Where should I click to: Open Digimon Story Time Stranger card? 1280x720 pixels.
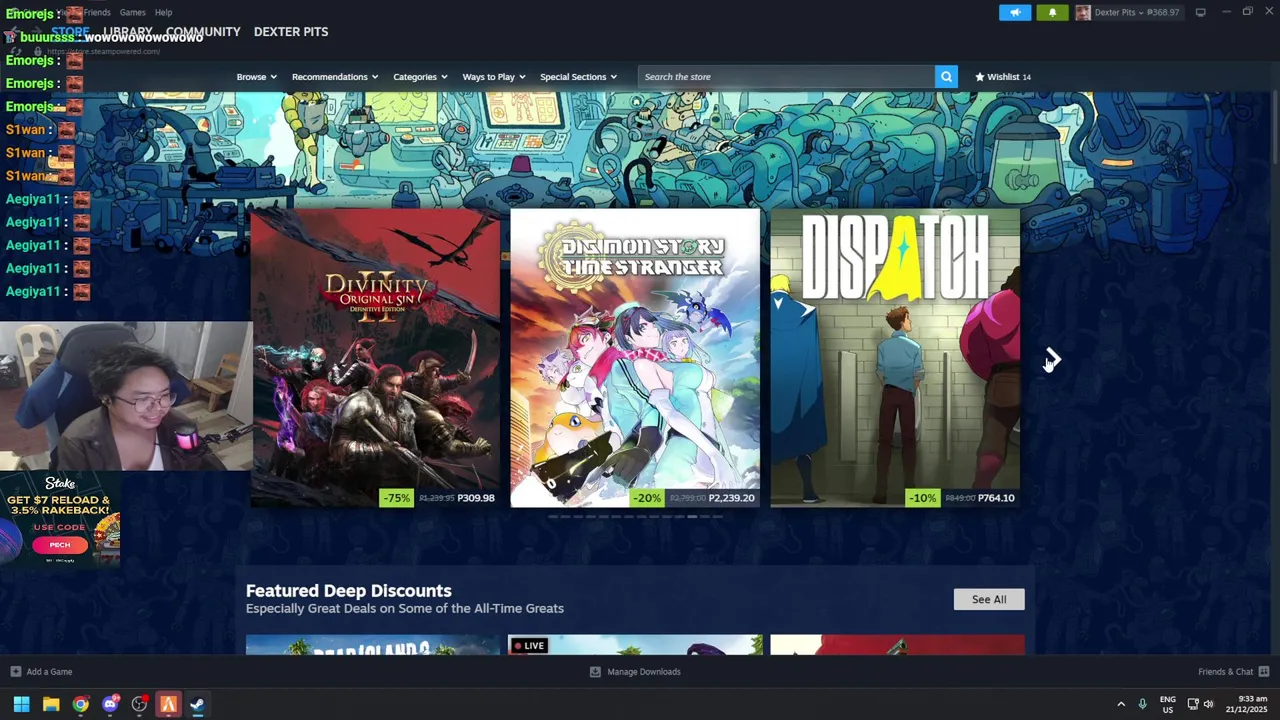pos(635,358)
